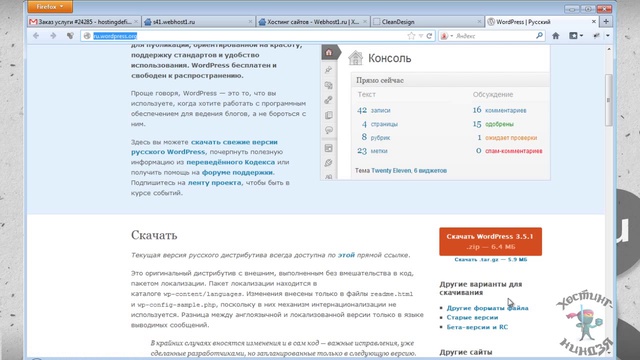Open the Firefox application menu
Screen dimensions: 640x360
(x=50, y=7)
